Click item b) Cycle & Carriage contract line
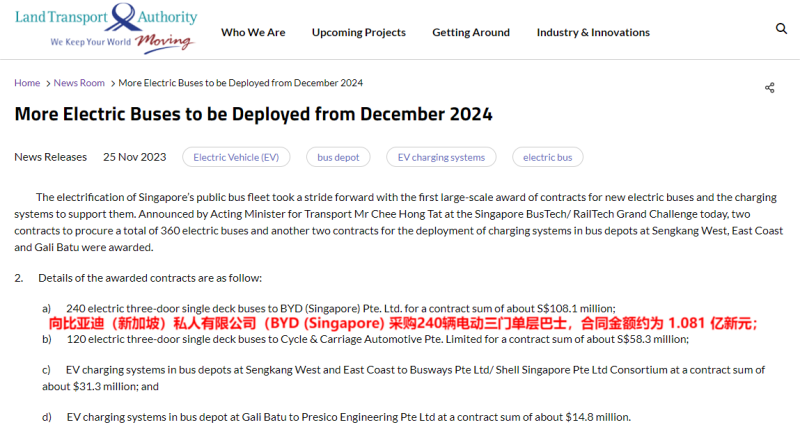800x434 pixels. pos(377,339)
